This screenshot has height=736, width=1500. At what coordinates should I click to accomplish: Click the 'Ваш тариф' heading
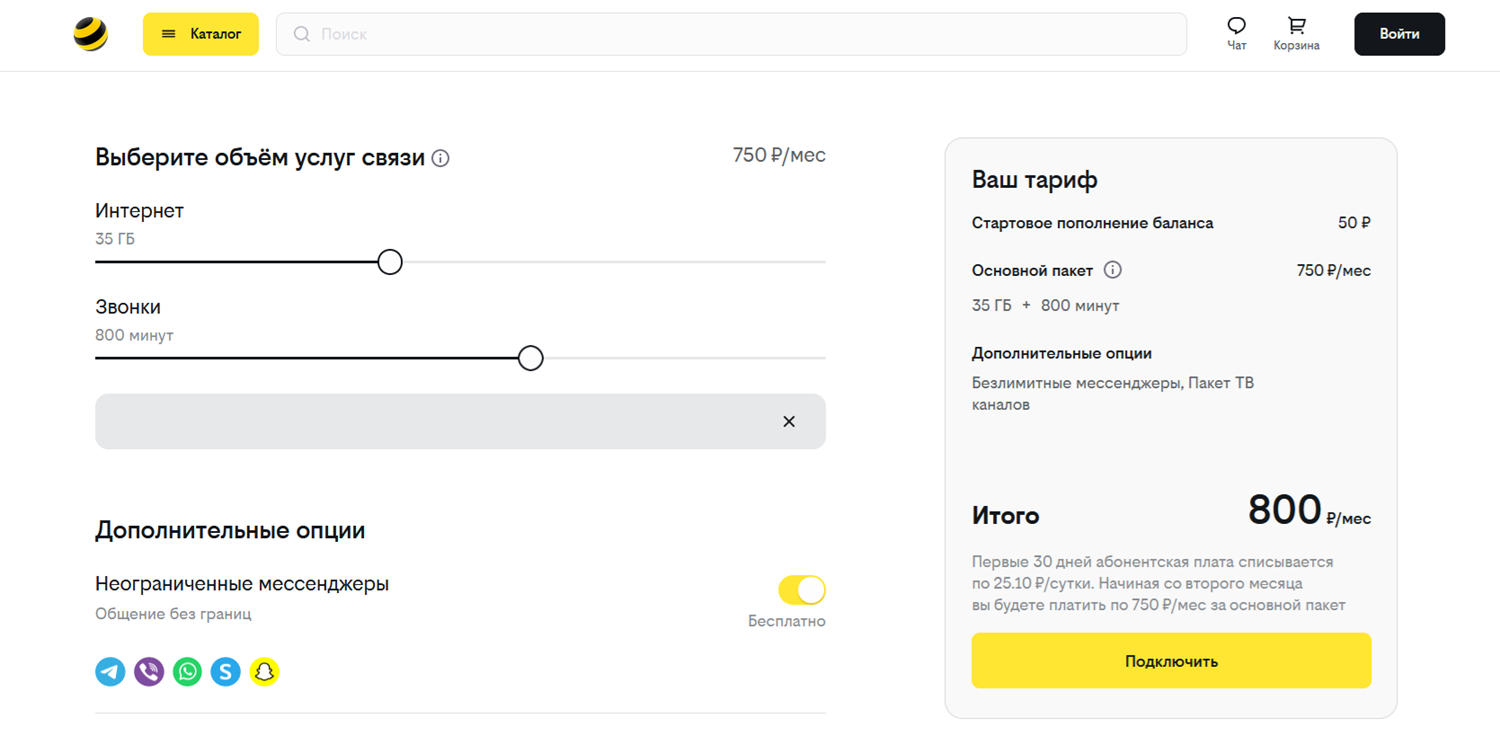coord(1035,180)
